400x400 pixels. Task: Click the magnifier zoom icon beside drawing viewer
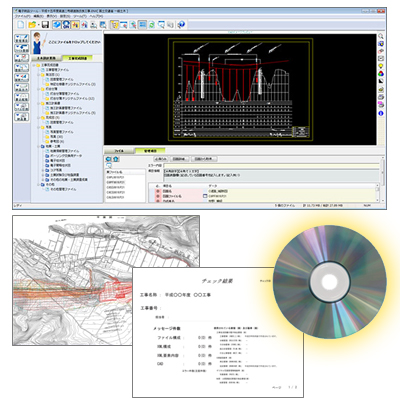[381, 36]
